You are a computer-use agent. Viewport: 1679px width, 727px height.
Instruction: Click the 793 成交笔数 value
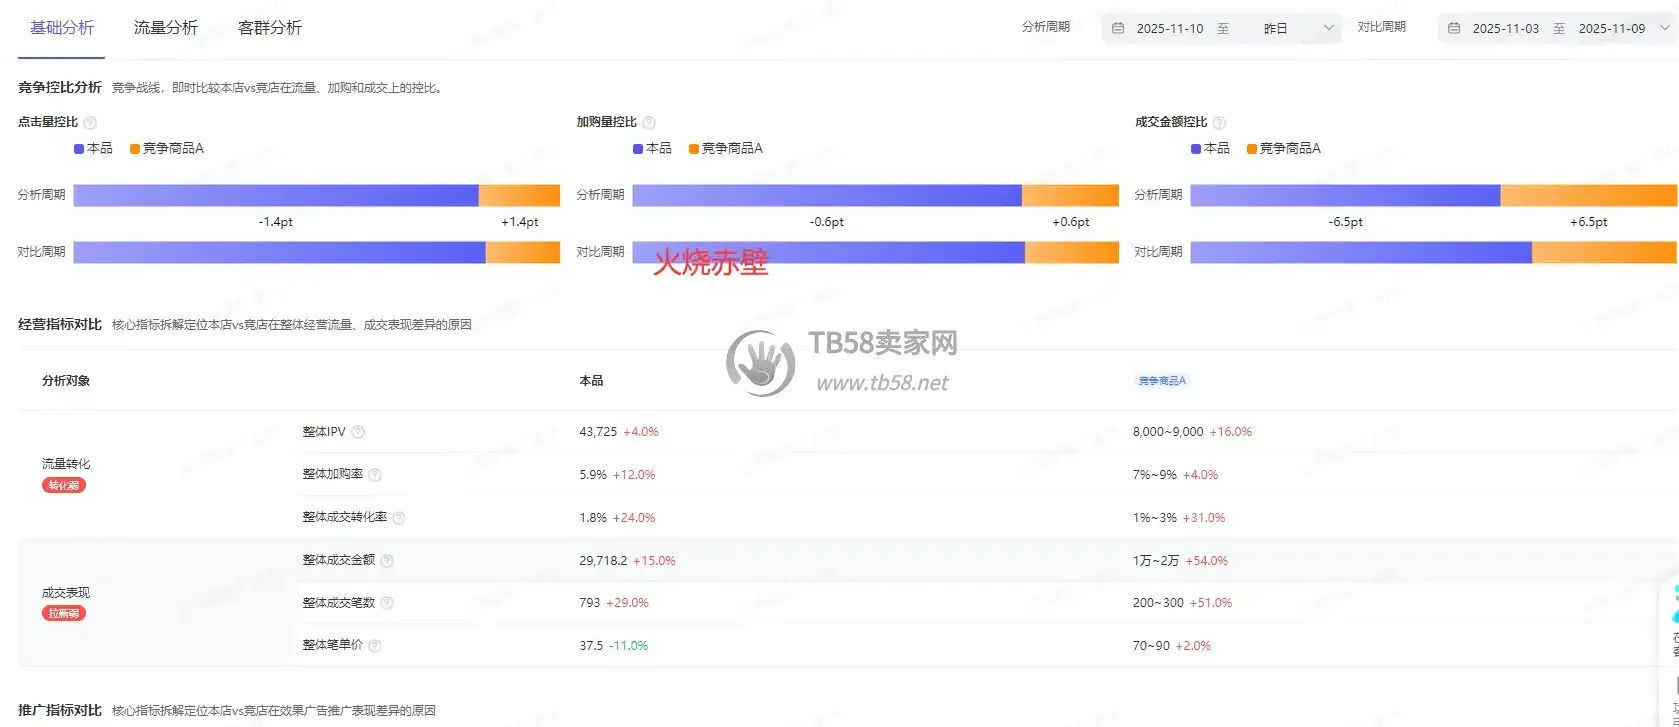[x=590, y=603]
